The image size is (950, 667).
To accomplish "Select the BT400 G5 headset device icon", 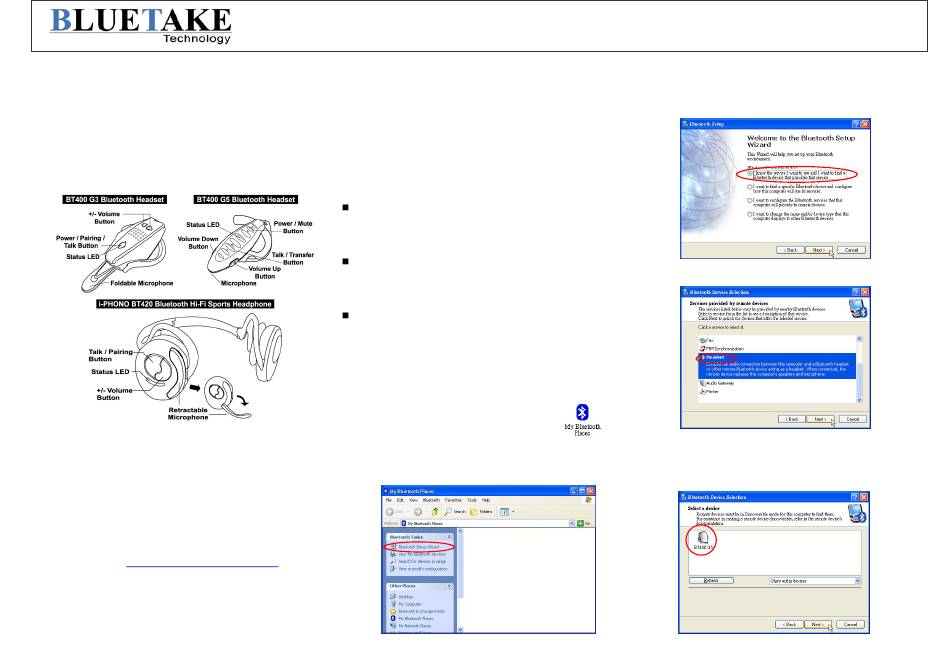I will click(702, 539).
